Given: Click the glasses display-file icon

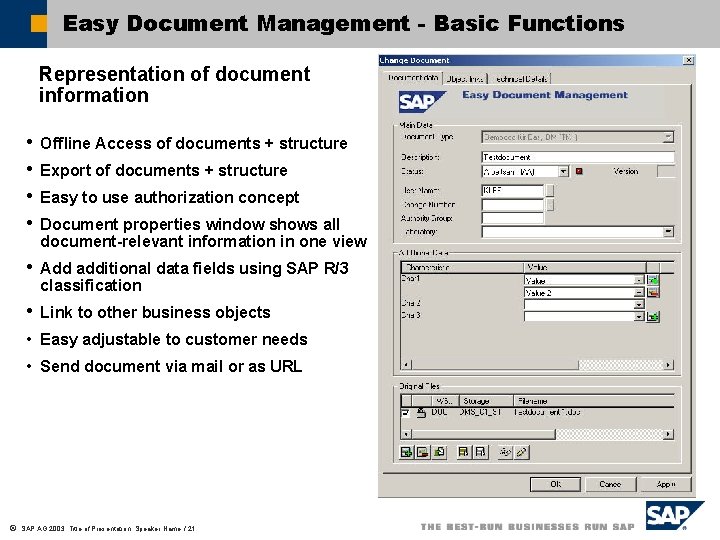Looking at the screenshot, I should pyautogui.click(x=505, y=452).
